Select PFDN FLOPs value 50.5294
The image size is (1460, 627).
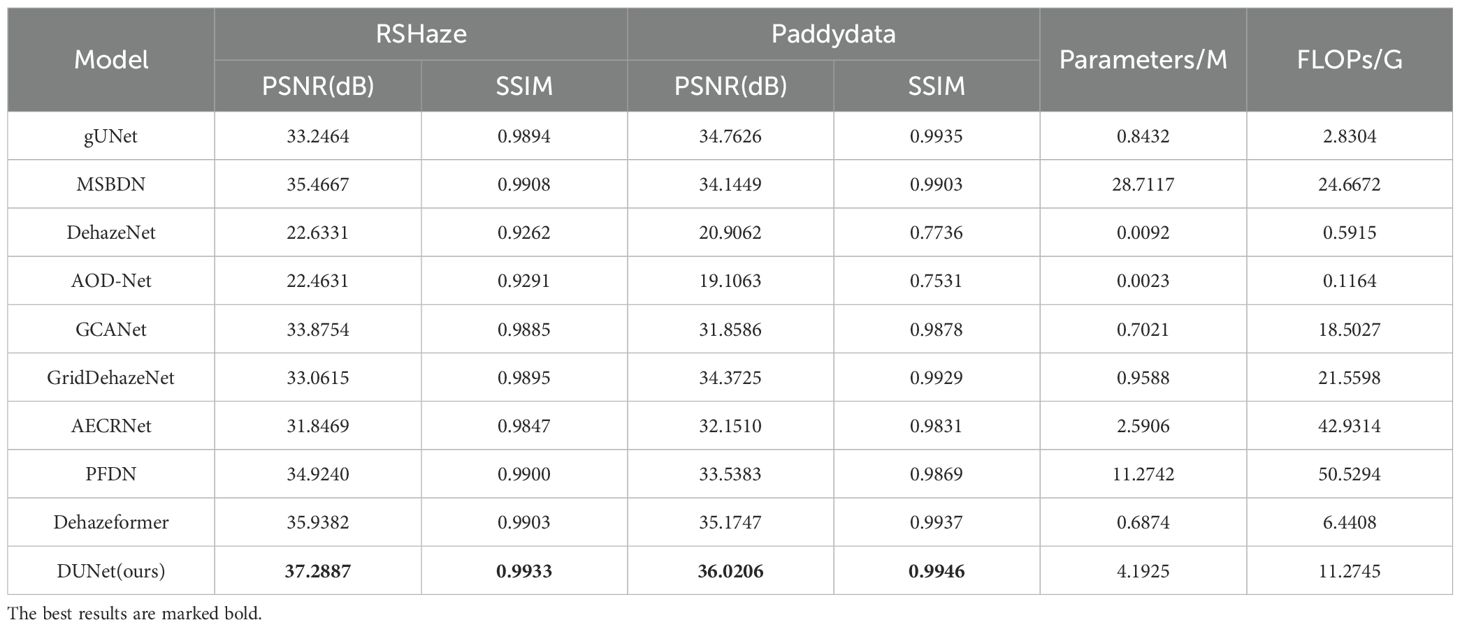[1349, 474]
